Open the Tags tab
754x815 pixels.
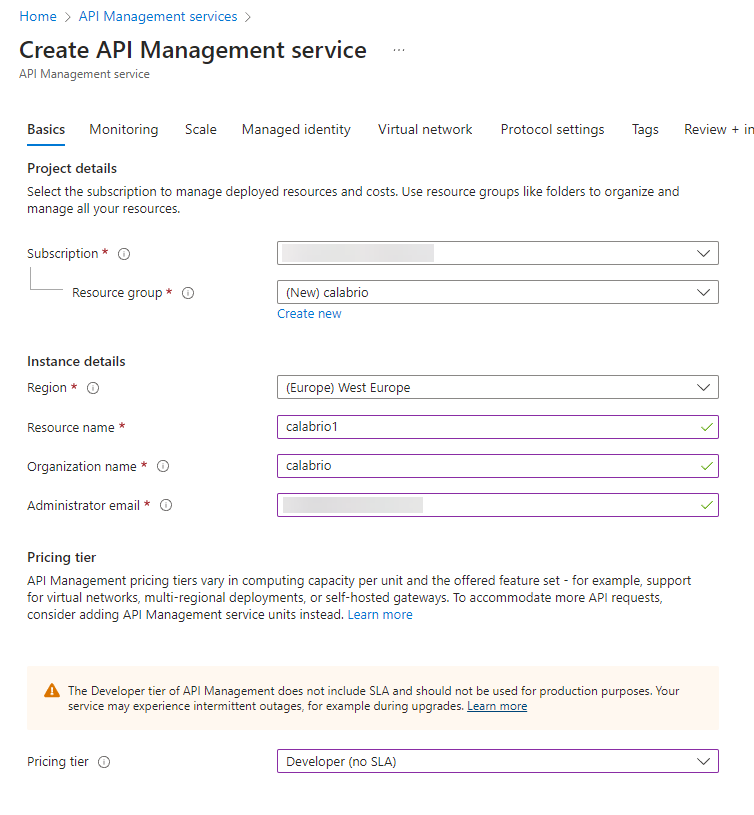click(645, 129)
